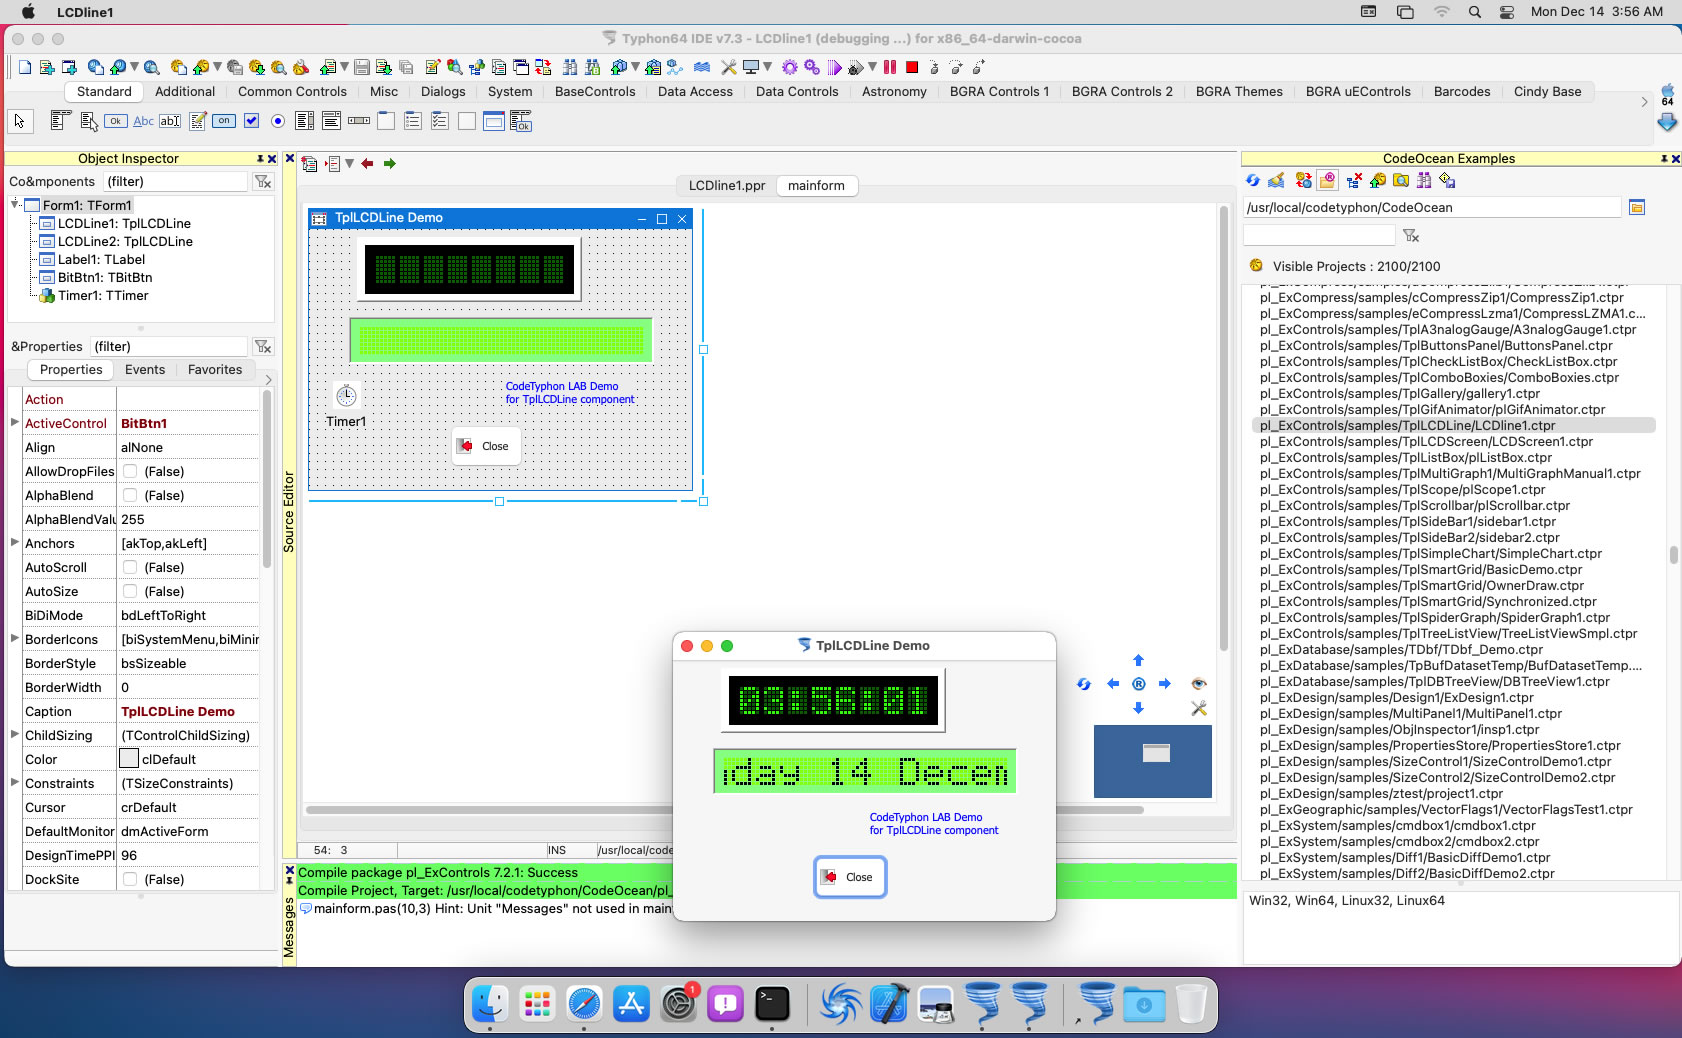This screenshot has width=1682, height=1038.
Task: Collapse the Form1: TForm1 tree node
Action: (15, 204)
